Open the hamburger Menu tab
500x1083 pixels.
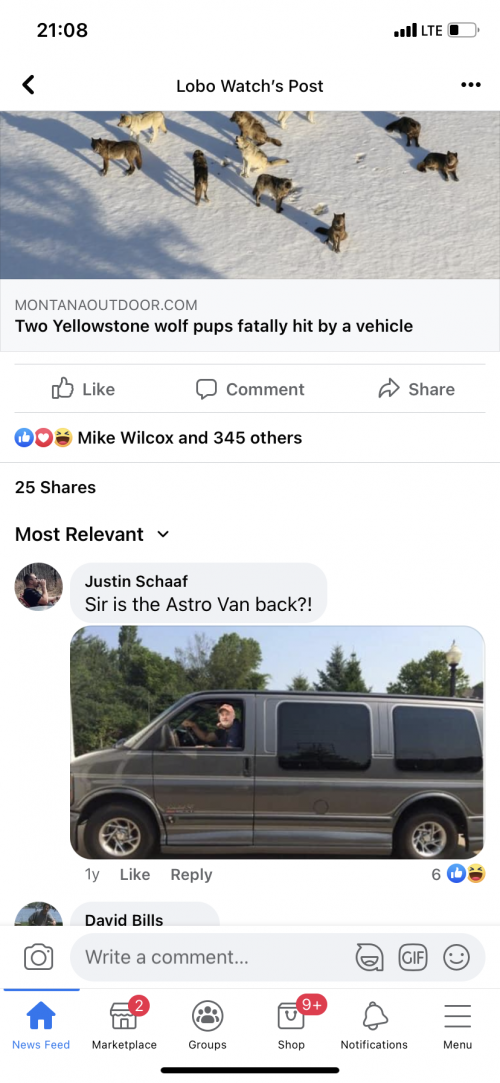pyautogui.click(x=457, y=1026)
